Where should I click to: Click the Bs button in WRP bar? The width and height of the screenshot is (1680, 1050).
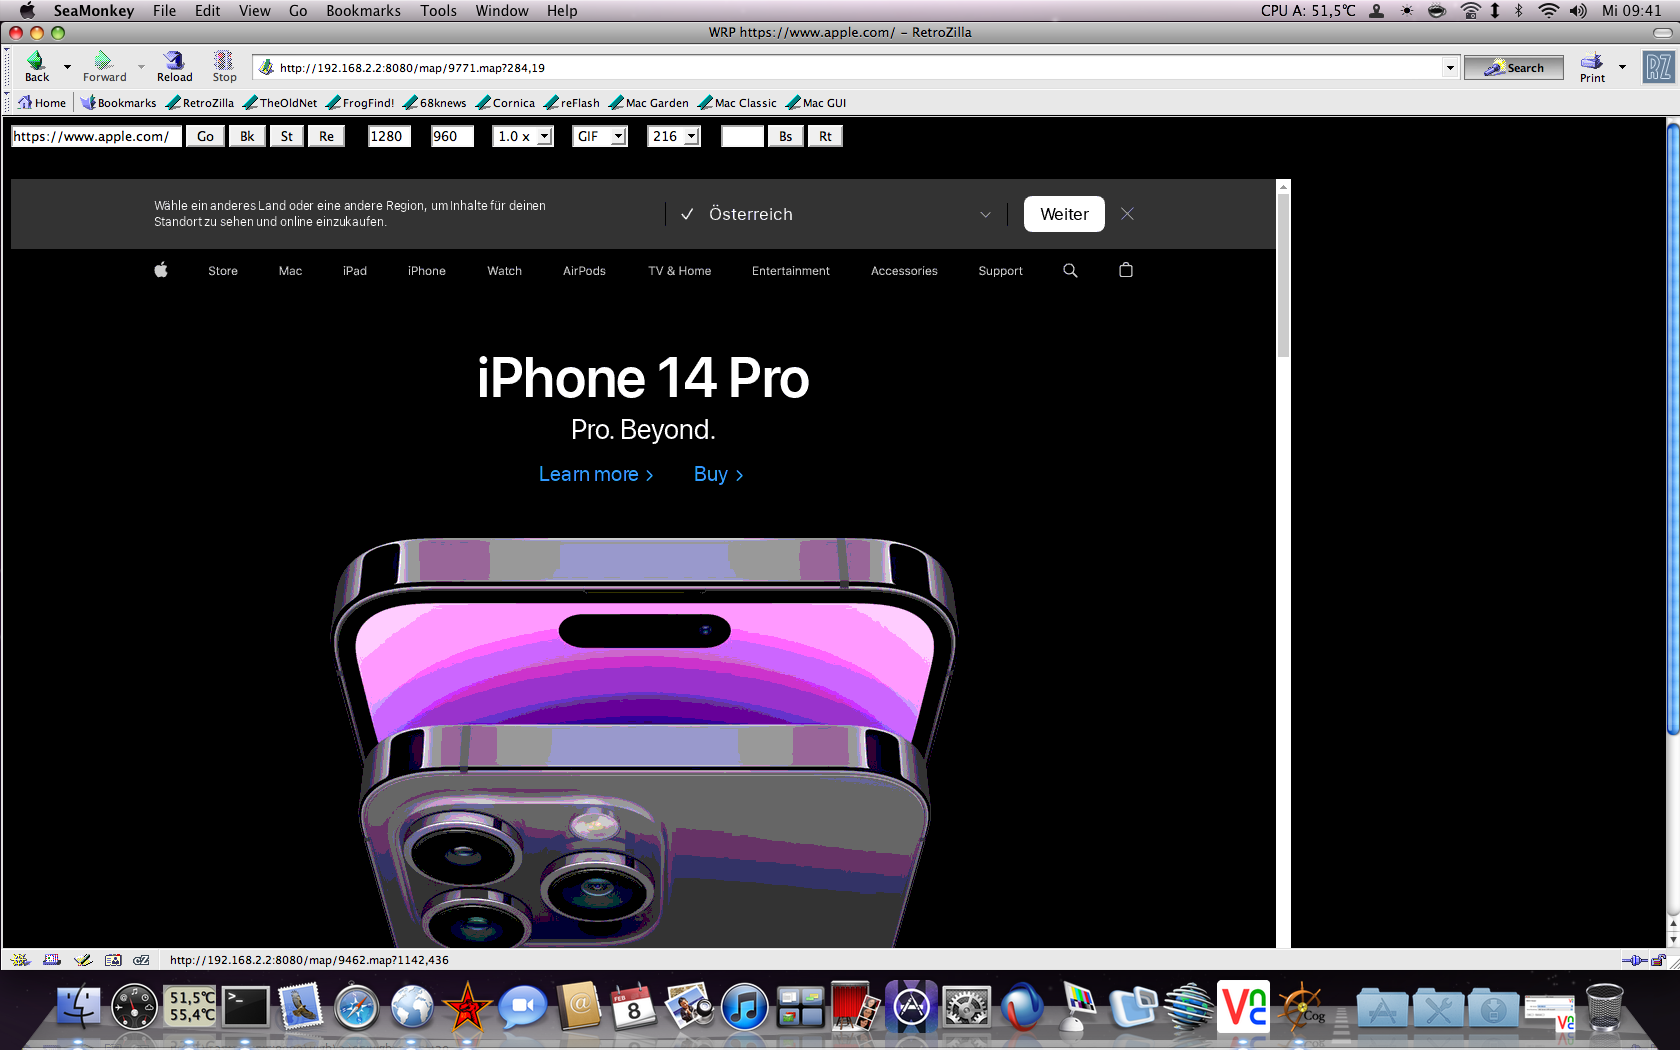(786, 136)
